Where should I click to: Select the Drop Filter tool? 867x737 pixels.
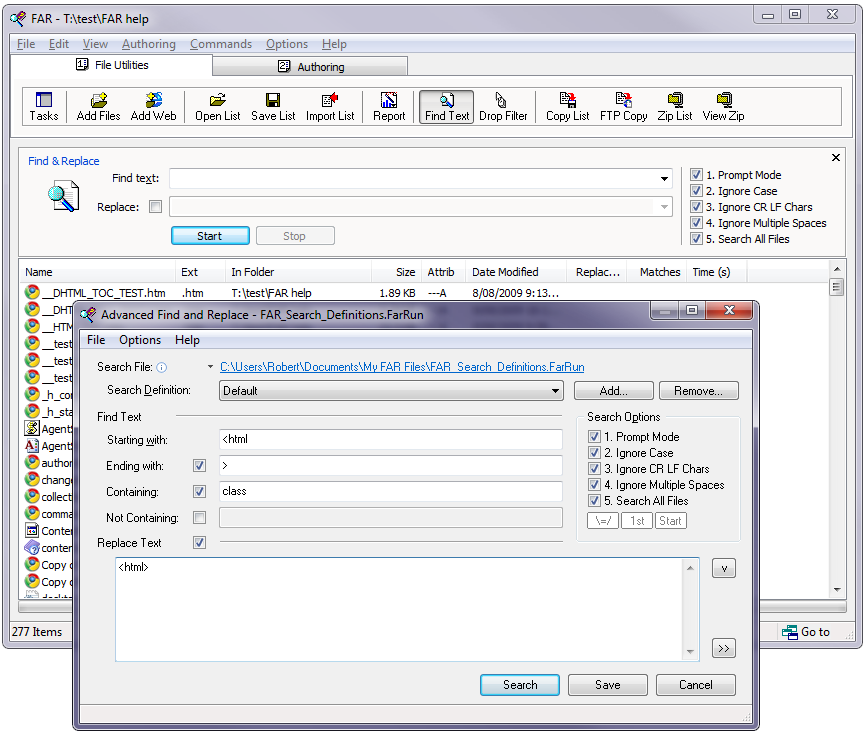(503, 106)
